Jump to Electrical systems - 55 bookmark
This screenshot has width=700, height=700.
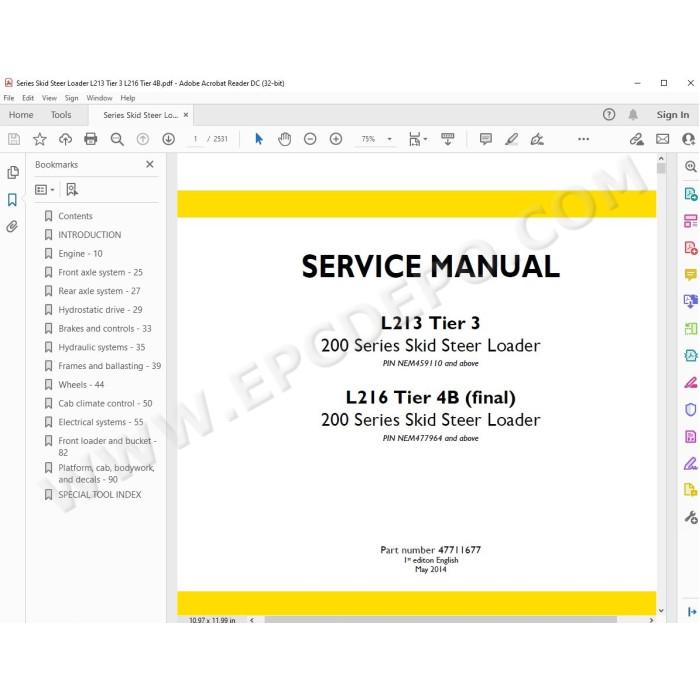point(101,422)
